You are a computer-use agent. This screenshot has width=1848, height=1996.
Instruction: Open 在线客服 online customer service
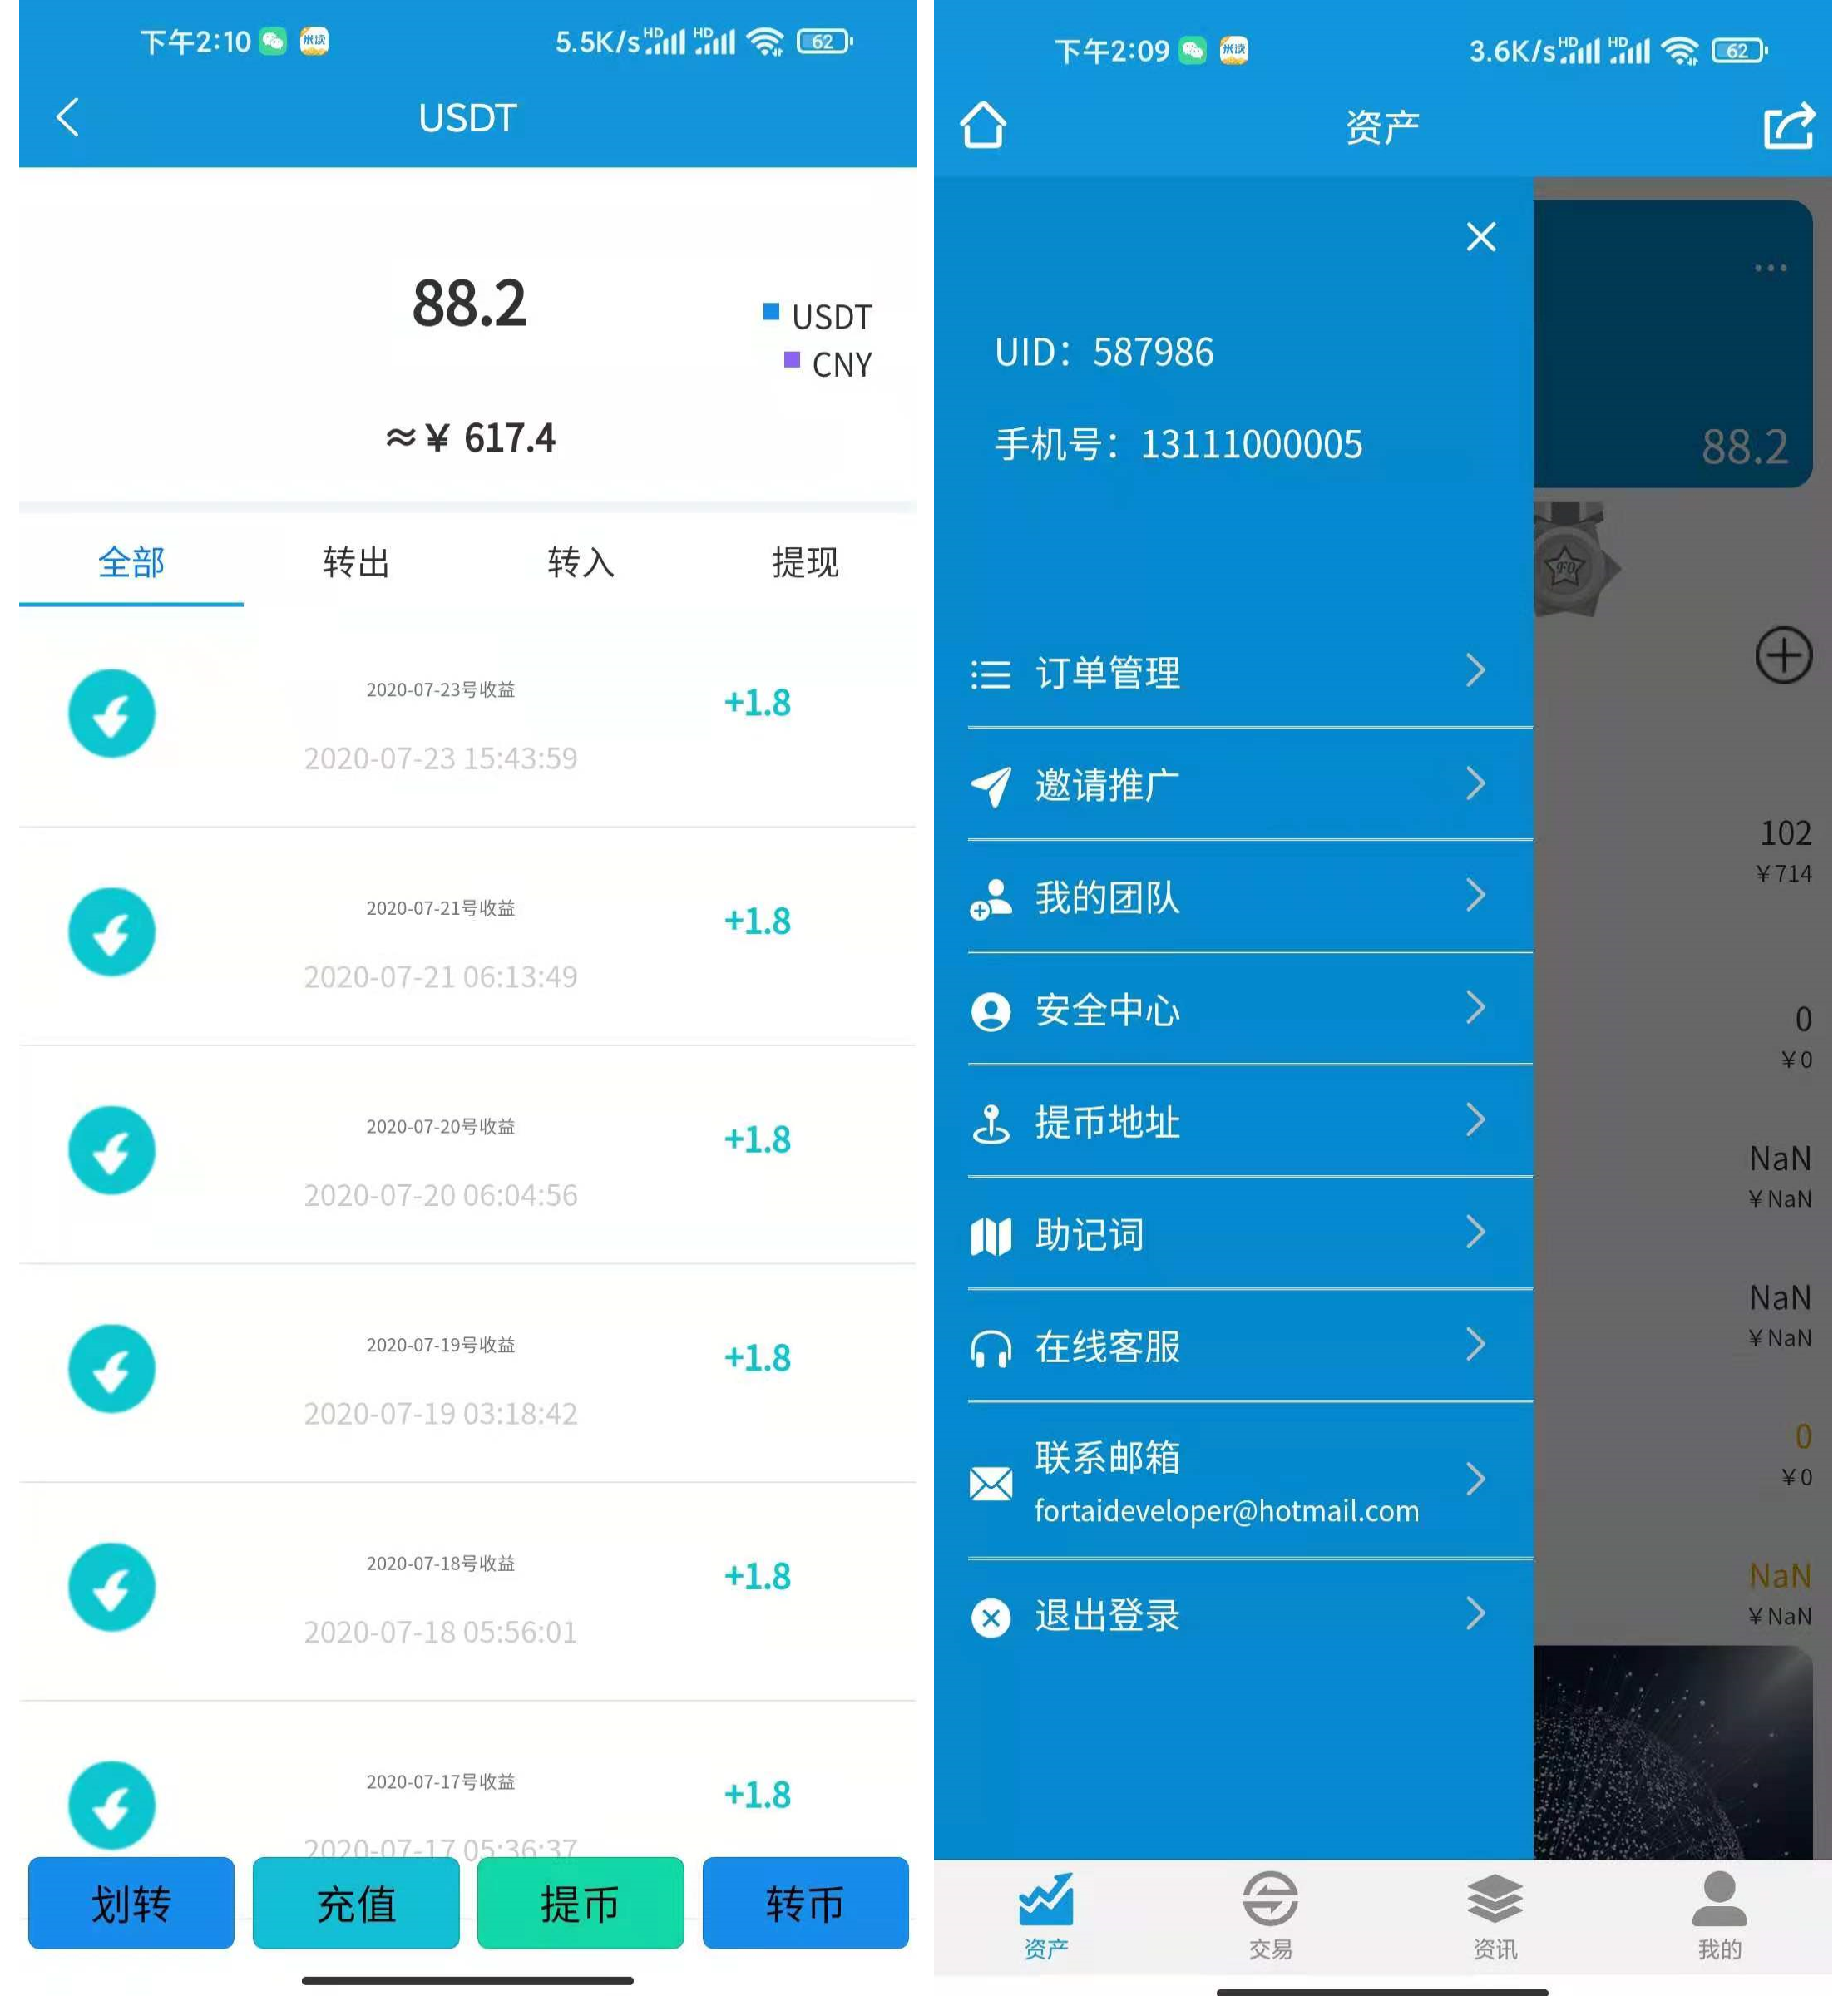[x=1229, y=1349]
